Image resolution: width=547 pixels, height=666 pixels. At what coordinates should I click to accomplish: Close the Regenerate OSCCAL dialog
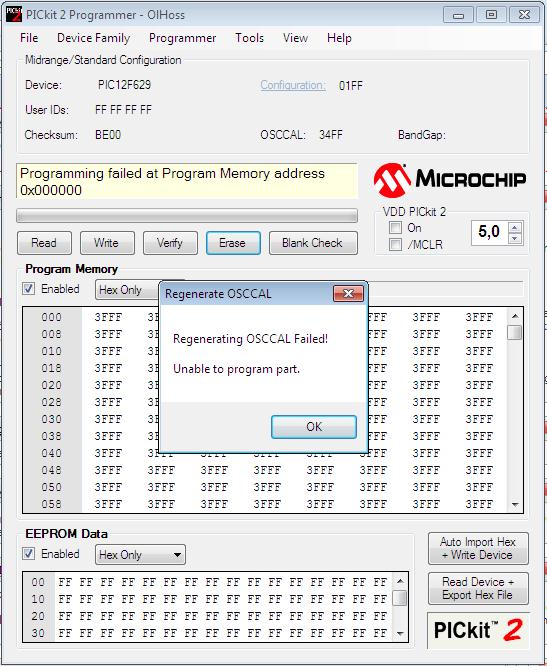point(348,293)
